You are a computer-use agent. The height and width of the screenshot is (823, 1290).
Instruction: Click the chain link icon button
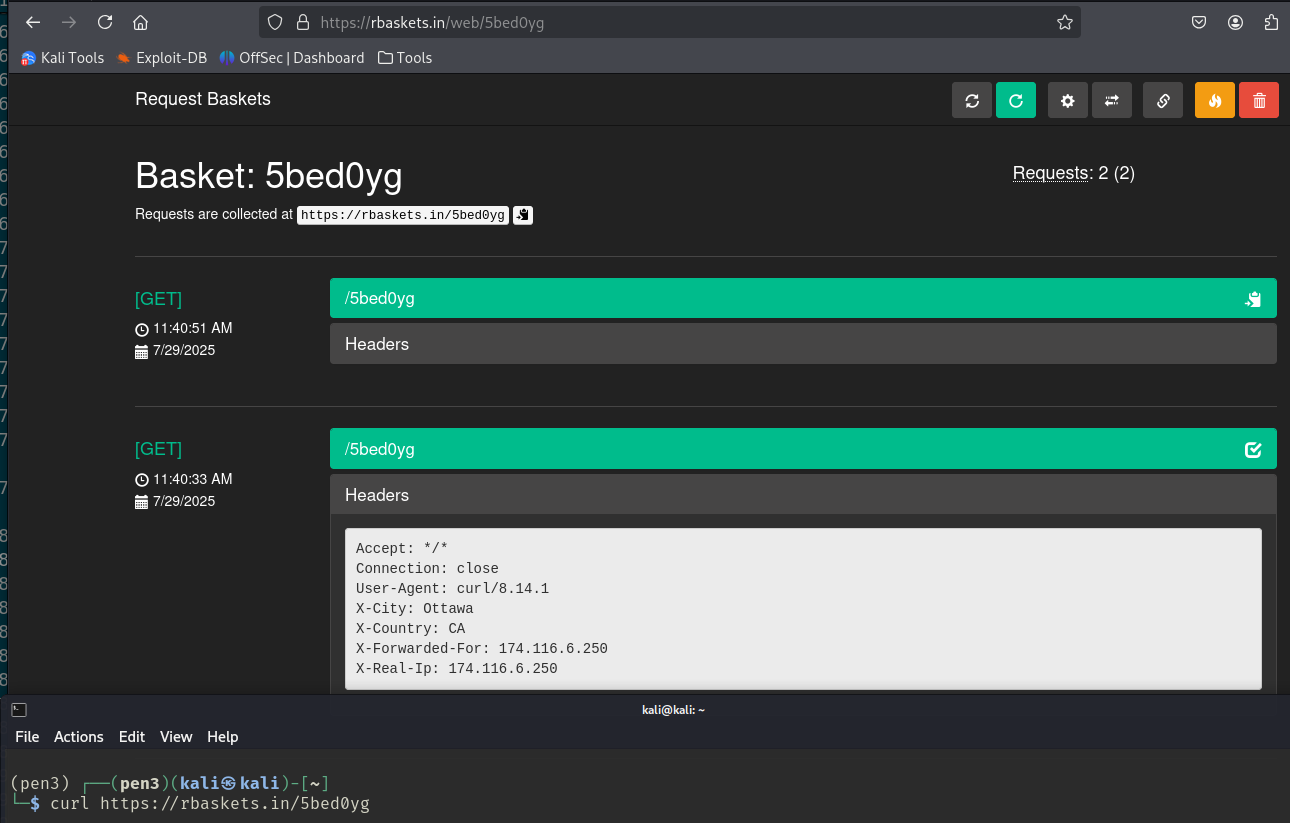coord(1162,100)
